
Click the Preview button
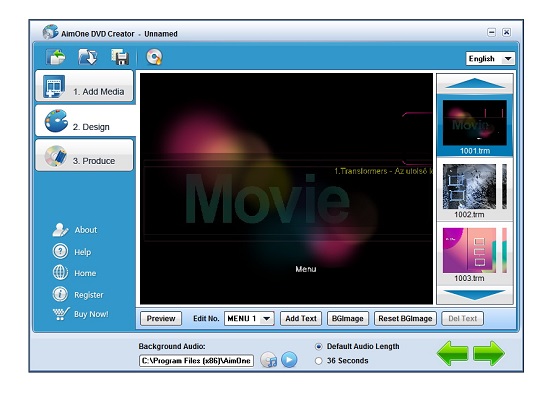click(x=161, y=319)
